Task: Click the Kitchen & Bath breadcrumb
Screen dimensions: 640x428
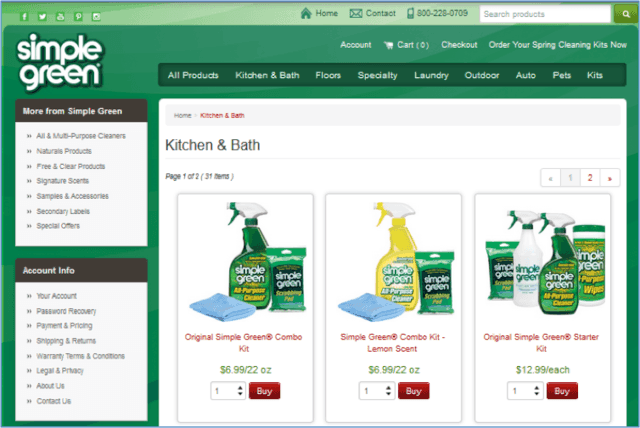Action: tap(222, 115)
